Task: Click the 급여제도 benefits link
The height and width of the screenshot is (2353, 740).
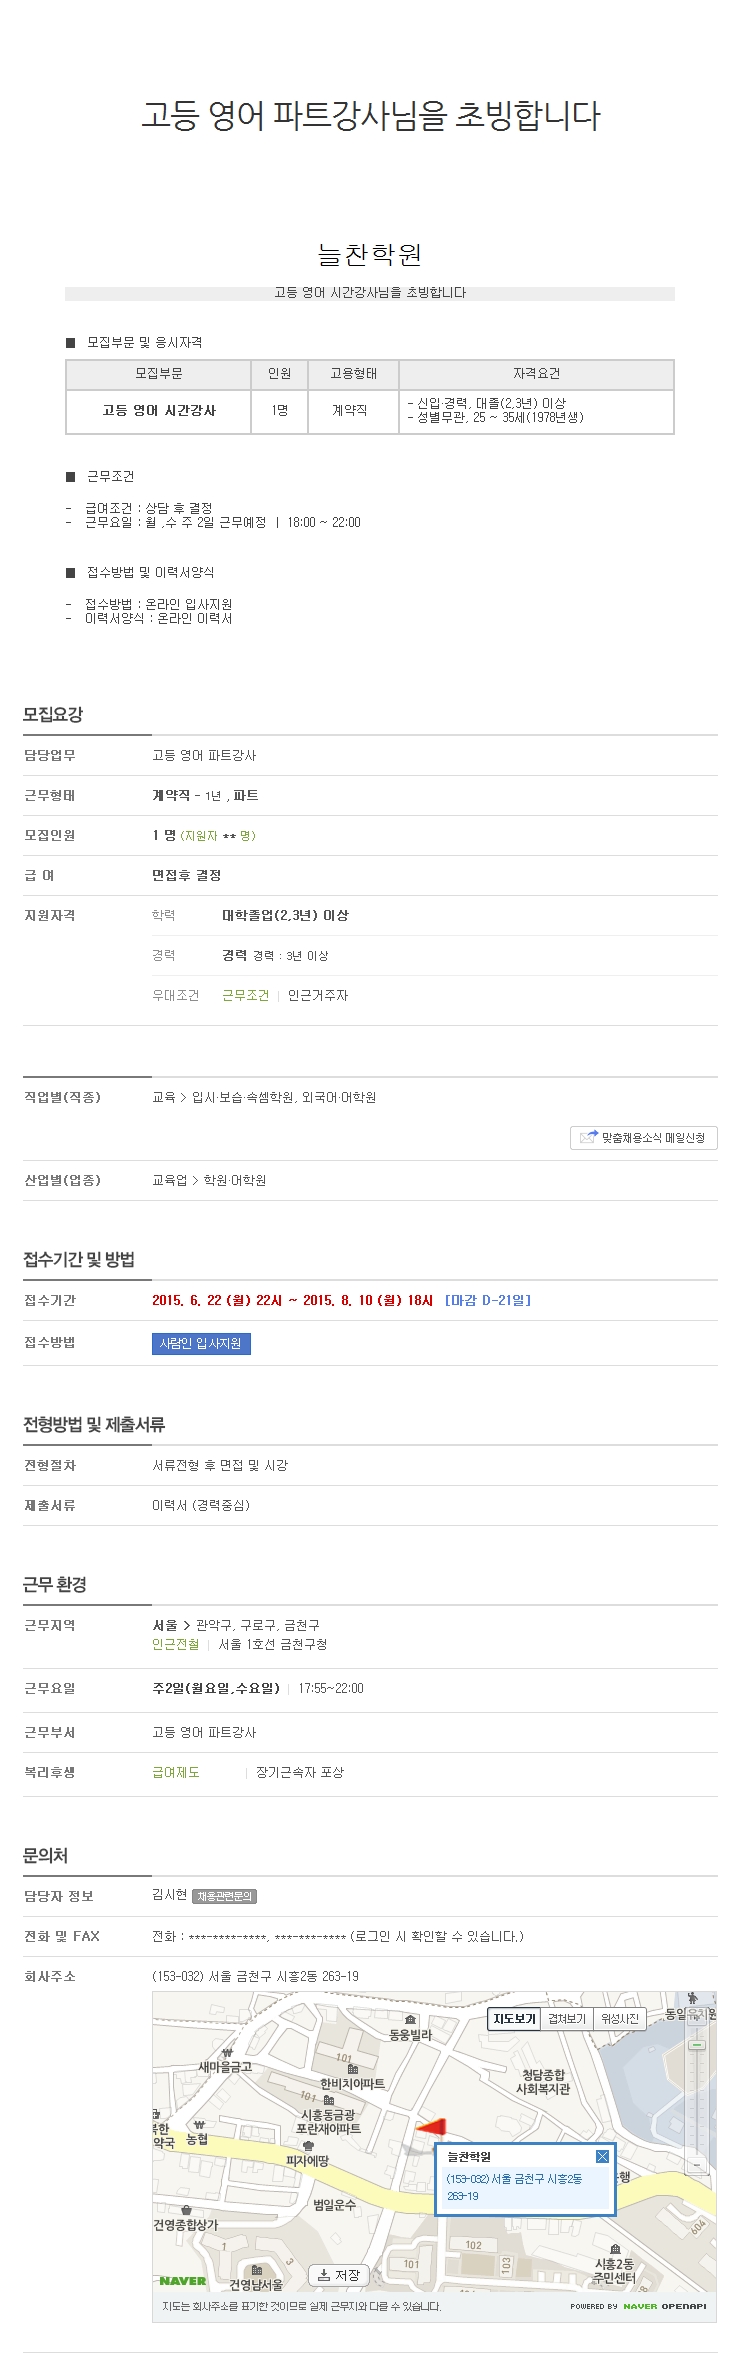Action: (x=176, y=1772)
